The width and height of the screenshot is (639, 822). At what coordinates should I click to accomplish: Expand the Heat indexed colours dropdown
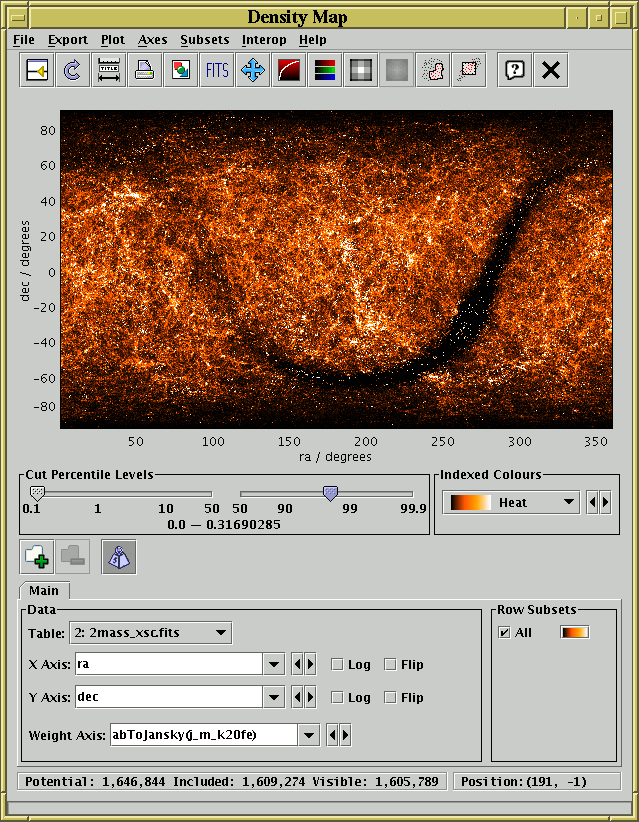coord(569,502)
